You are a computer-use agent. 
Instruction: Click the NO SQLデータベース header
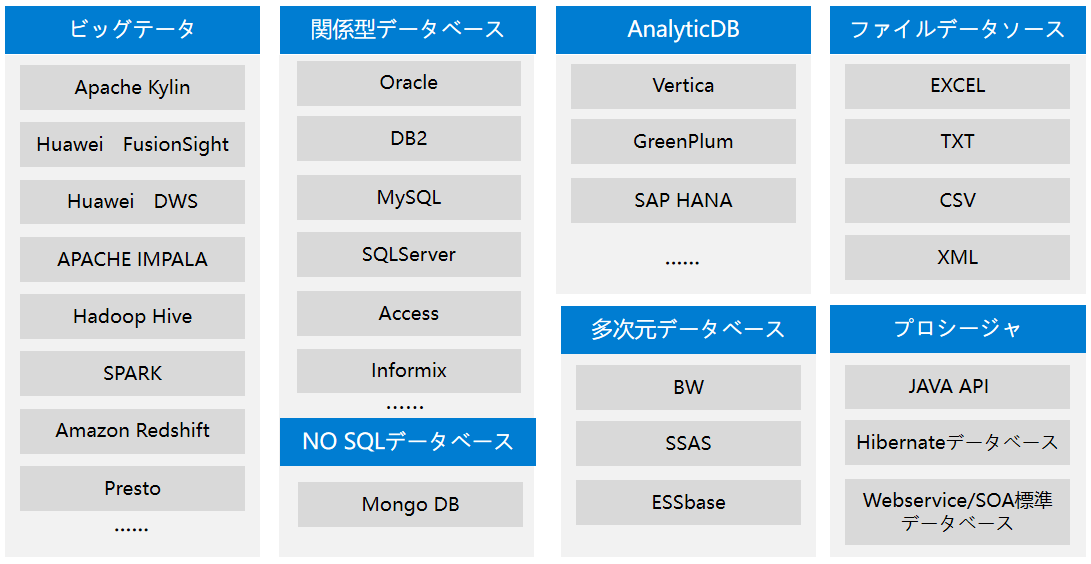pos(408,442)
